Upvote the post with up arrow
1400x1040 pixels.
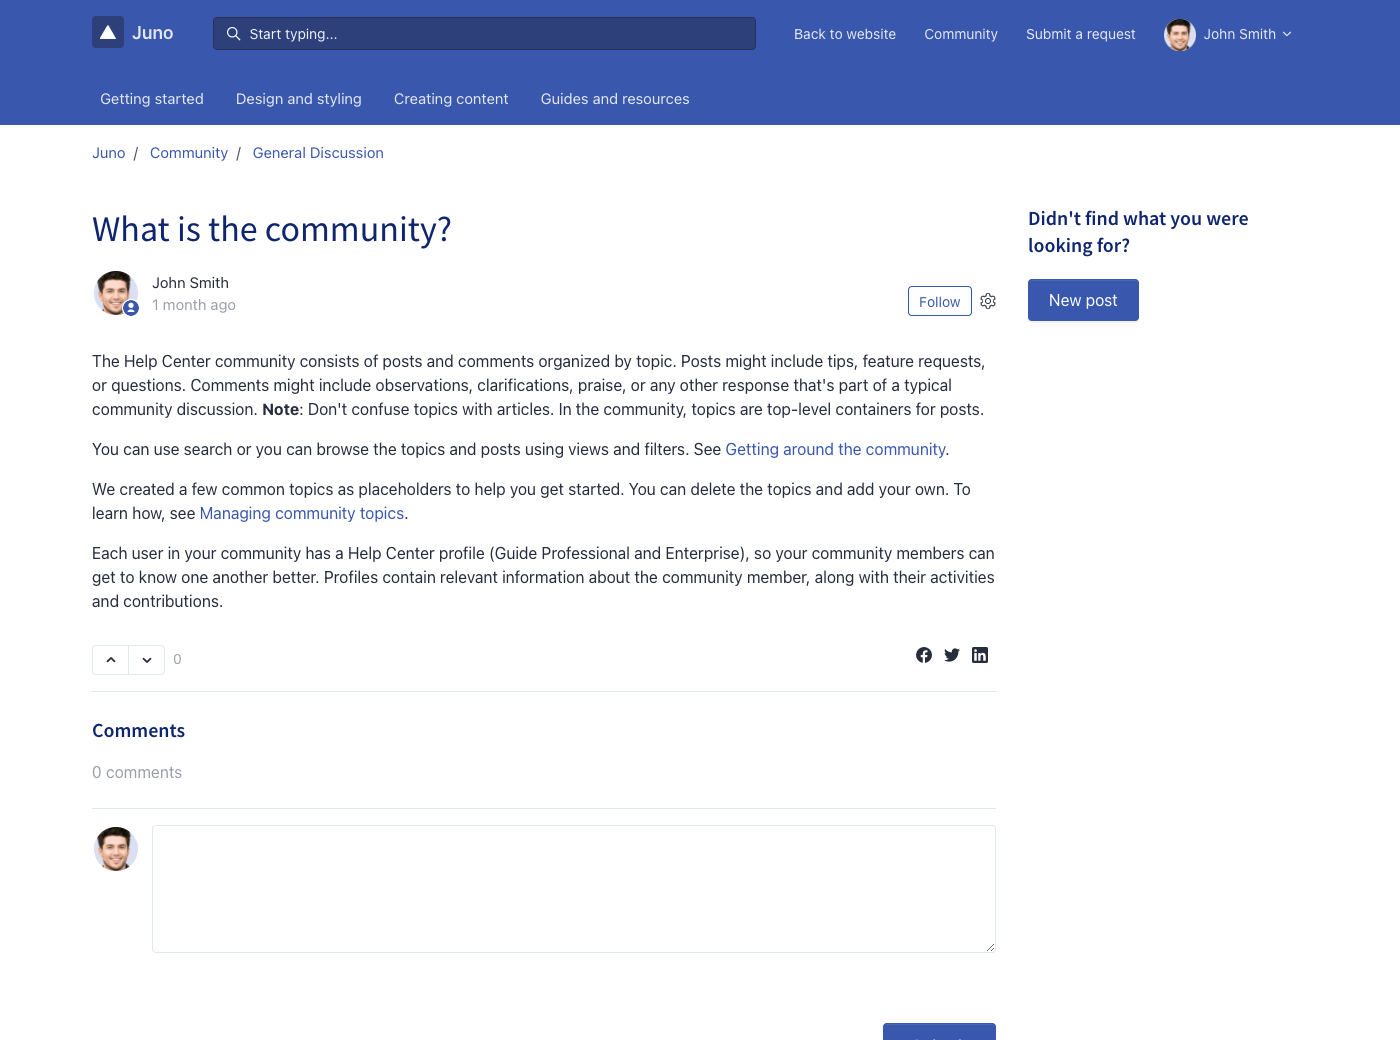click(x=111, y=660)
